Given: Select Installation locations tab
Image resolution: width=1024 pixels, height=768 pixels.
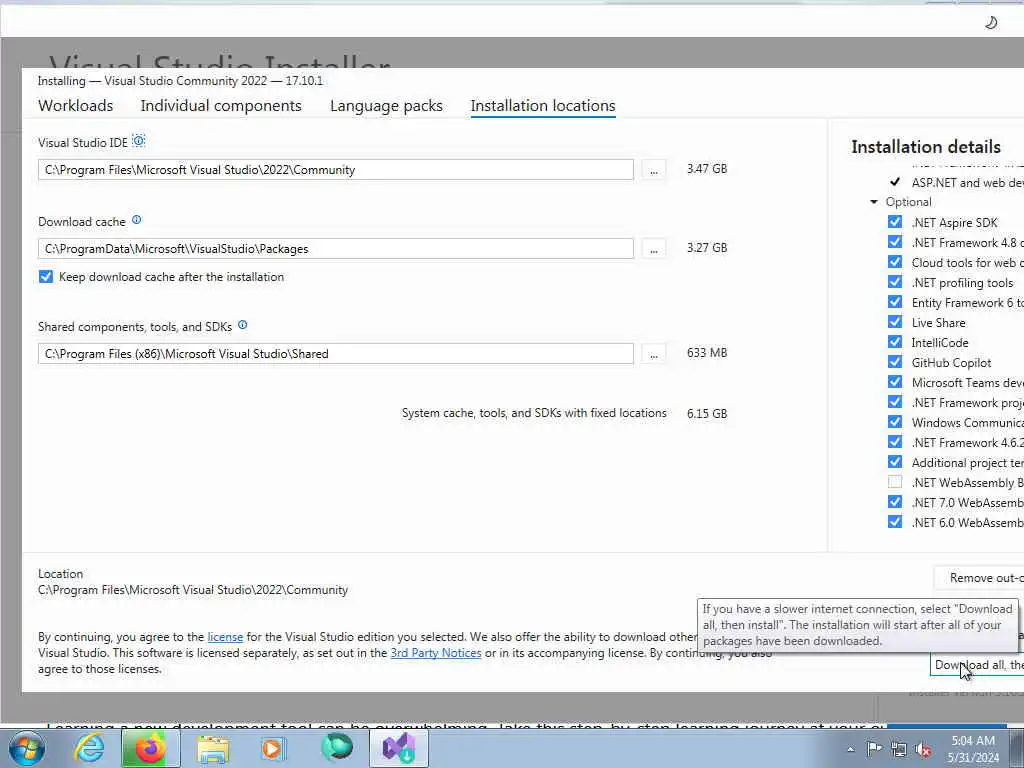Looking at the screenshot, I should pyautogui.click(x=543, y=106).
